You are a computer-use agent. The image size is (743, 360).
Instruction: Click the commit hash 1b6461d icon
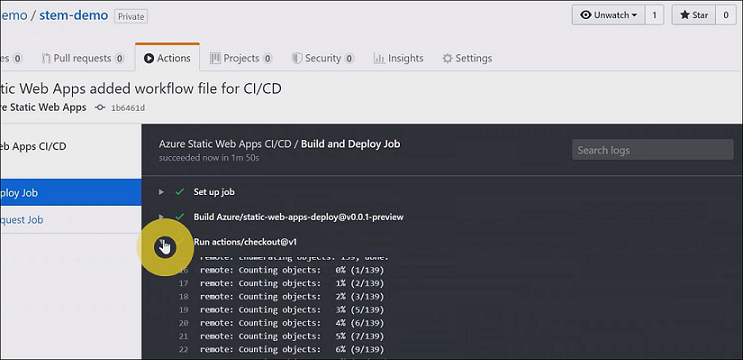pyautogui.click(x=100, y=108)
